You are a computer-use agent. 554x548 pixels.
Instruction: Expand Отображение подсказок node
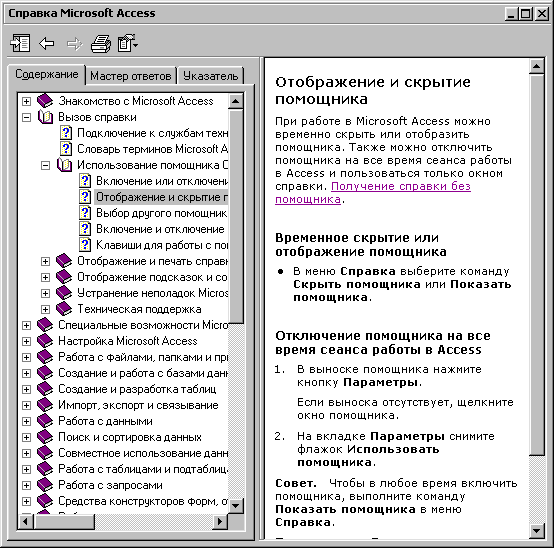click(46, 277)
